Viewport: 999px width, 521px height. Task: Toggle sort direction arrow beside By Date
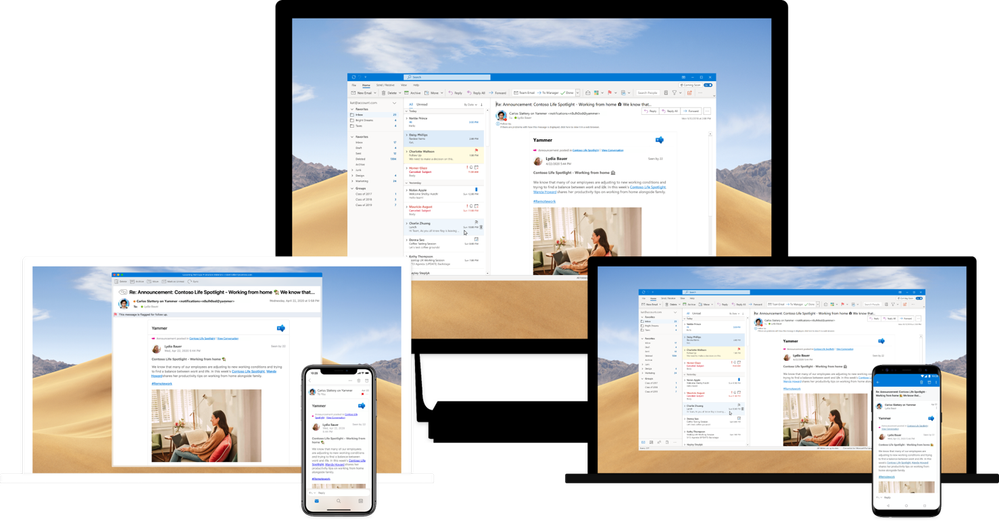(x=481, y=104)
